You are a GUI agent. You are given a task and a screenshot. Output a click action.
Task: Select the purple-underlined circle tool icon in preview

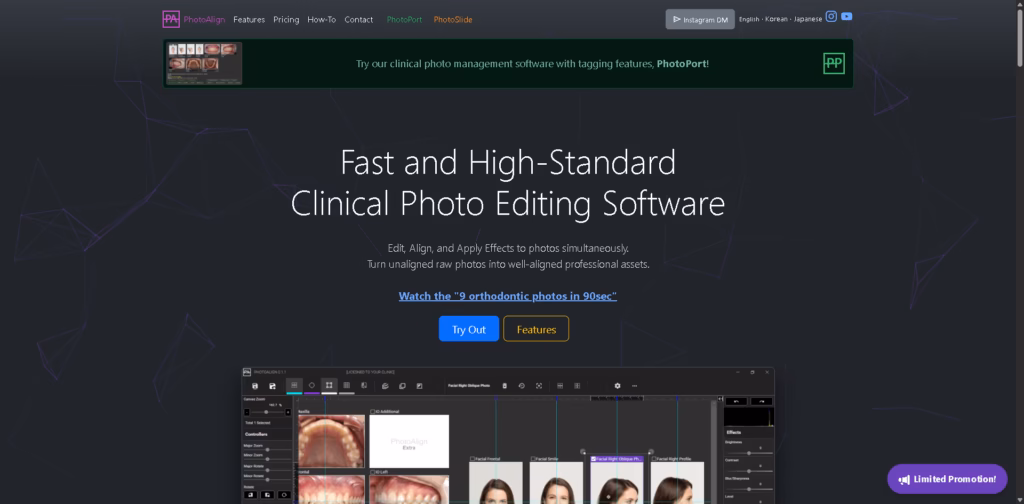[x=312, y=385]
